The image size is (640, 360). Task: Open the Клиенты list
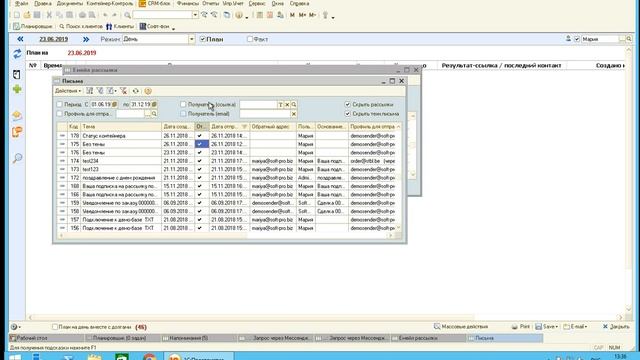[120, 27]
